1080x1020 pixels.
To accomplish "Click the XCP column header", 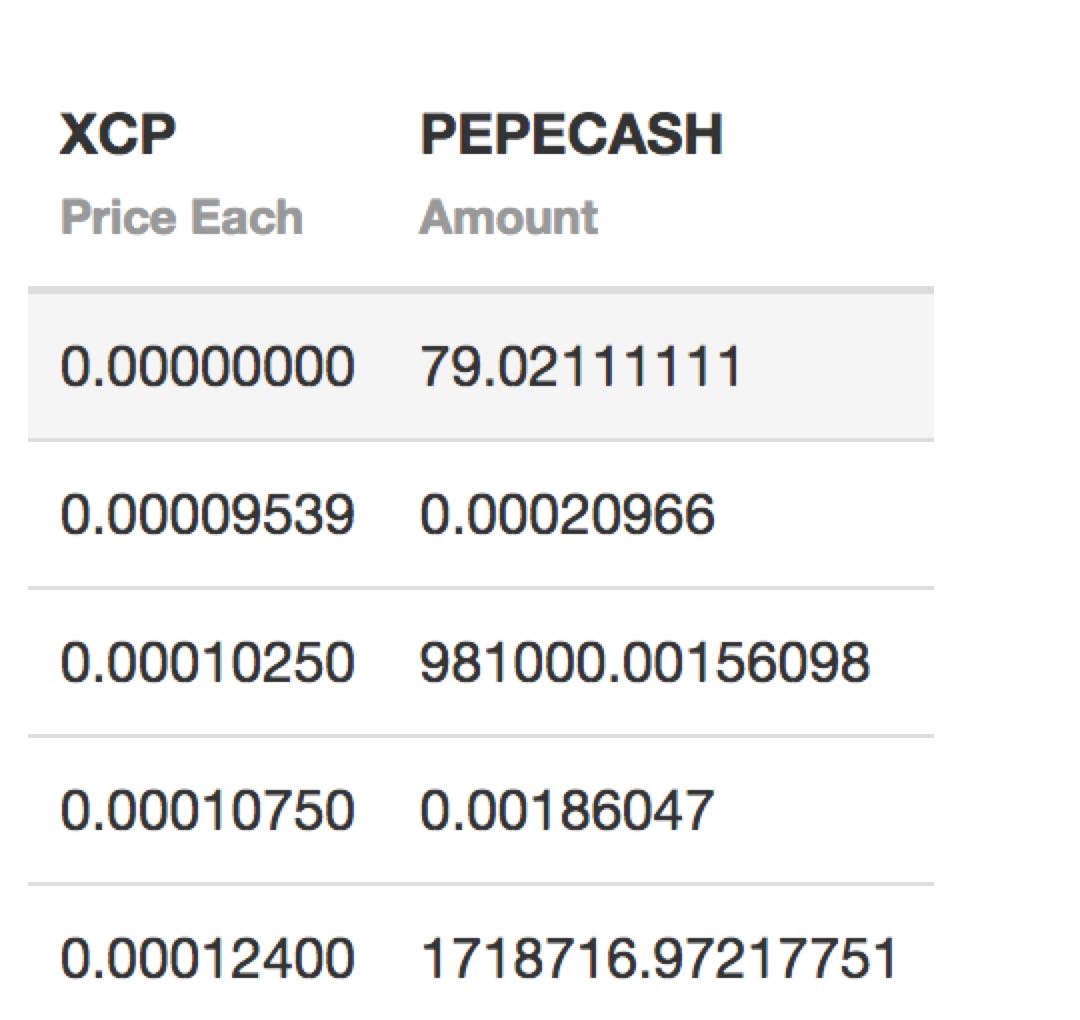I will click(x=118, y=134).
